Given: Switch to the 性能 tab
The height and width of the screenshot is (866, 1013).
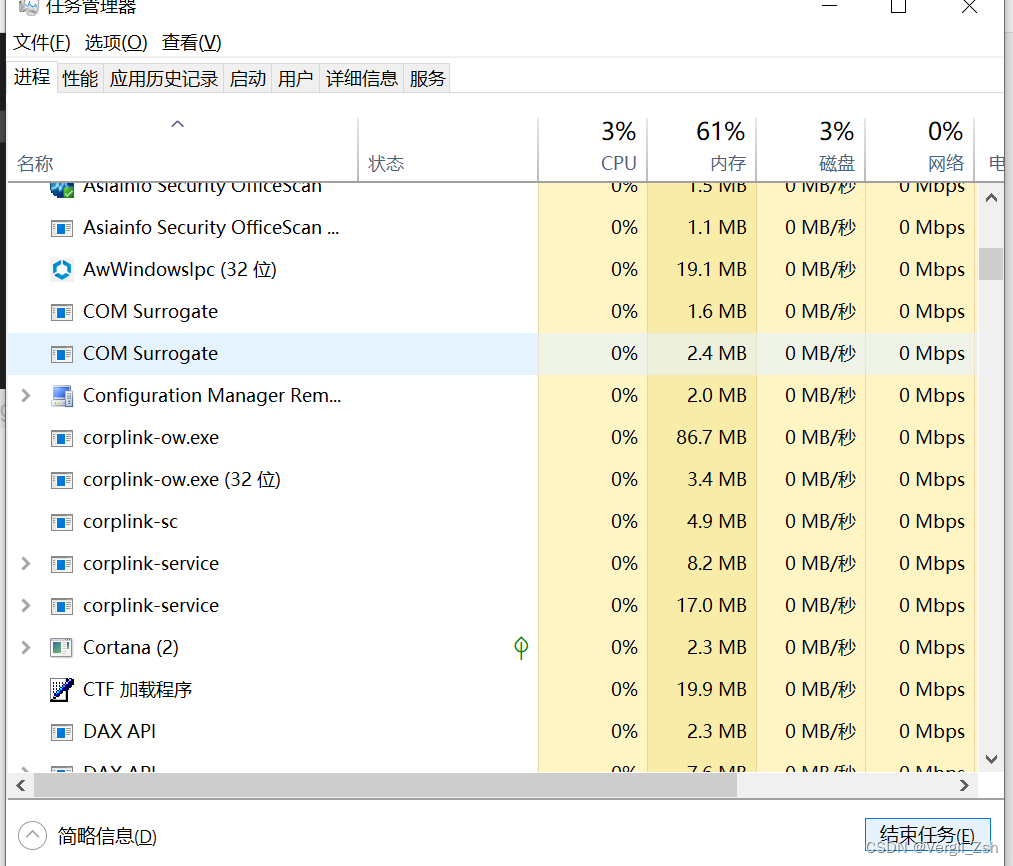Looking at the screenshot, I should point(80,78).
